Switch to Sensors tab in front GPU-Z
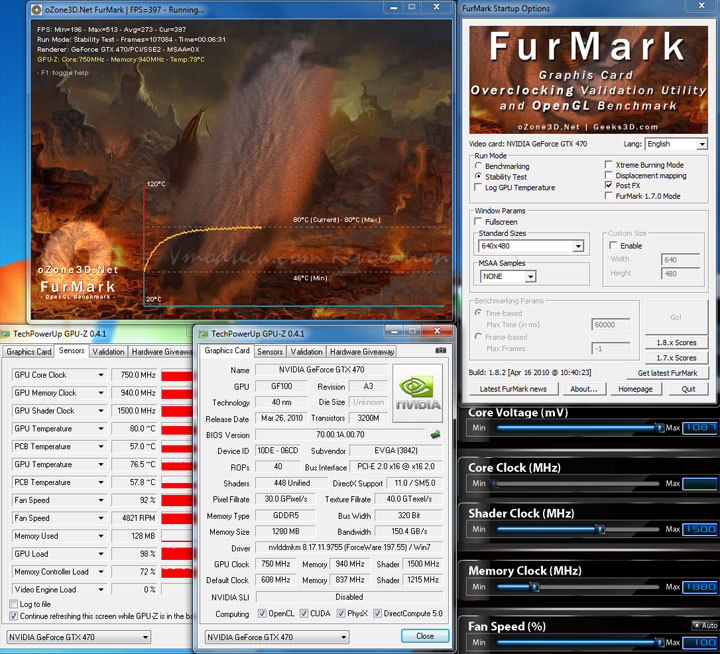 coord(270,352)
